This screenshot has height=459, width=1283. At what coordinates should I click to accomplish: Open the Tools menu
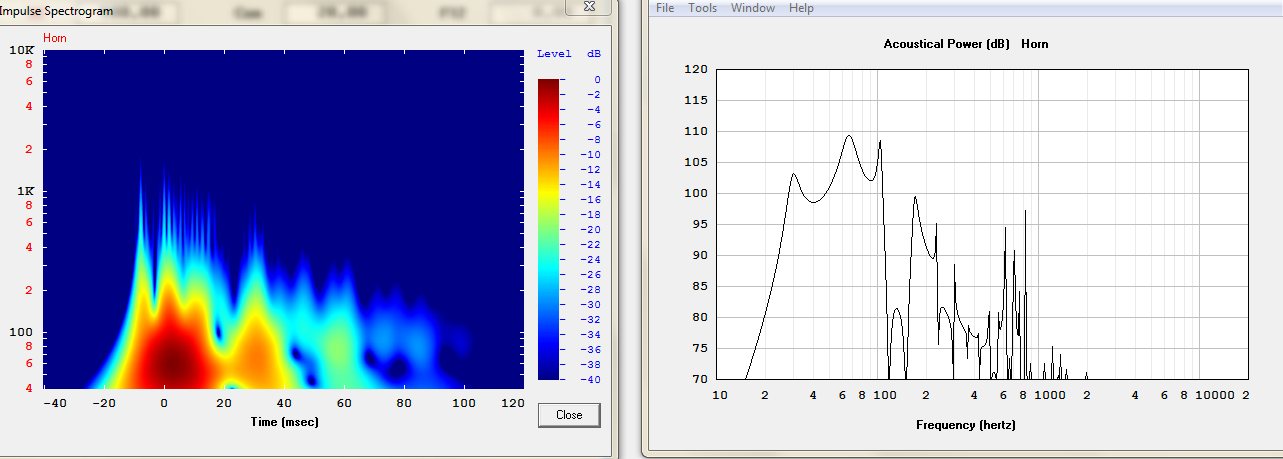[x=702, y=8]
